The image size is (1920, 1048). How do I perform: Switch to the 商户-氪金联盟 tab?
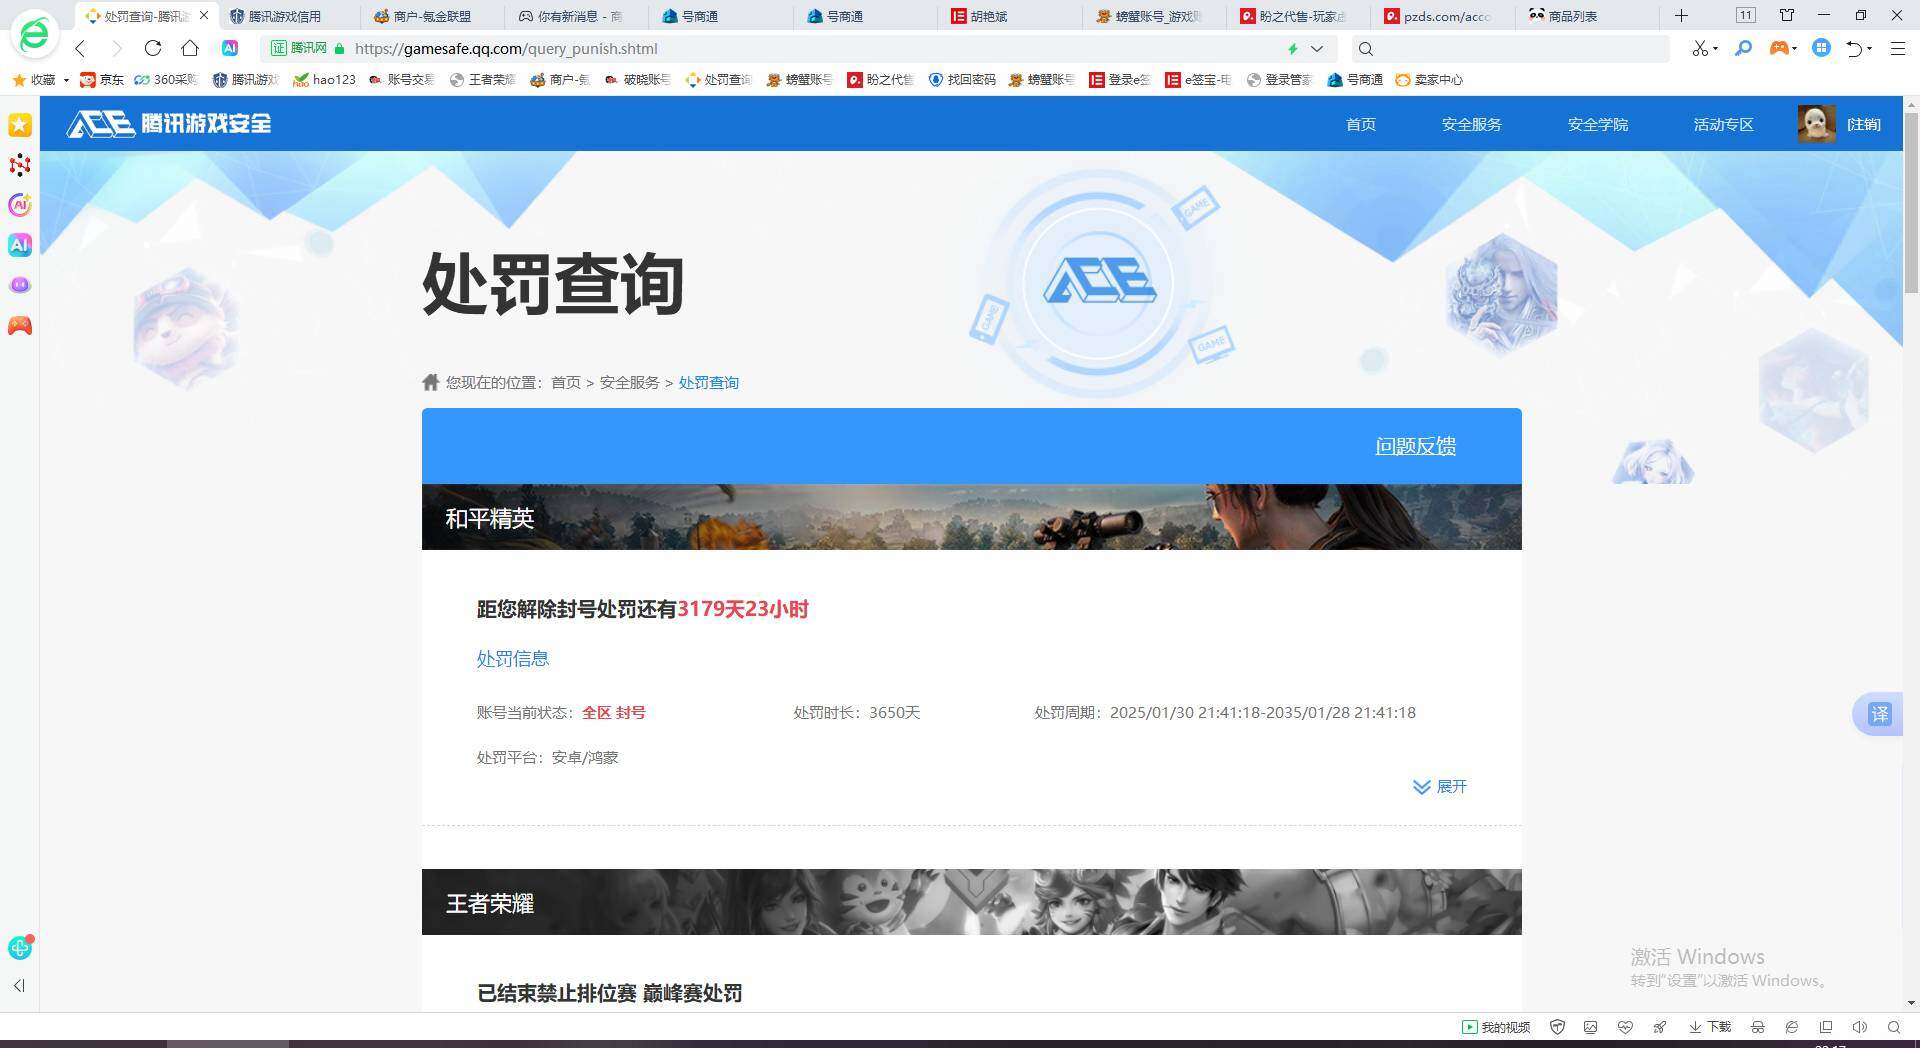pos(431,16)
